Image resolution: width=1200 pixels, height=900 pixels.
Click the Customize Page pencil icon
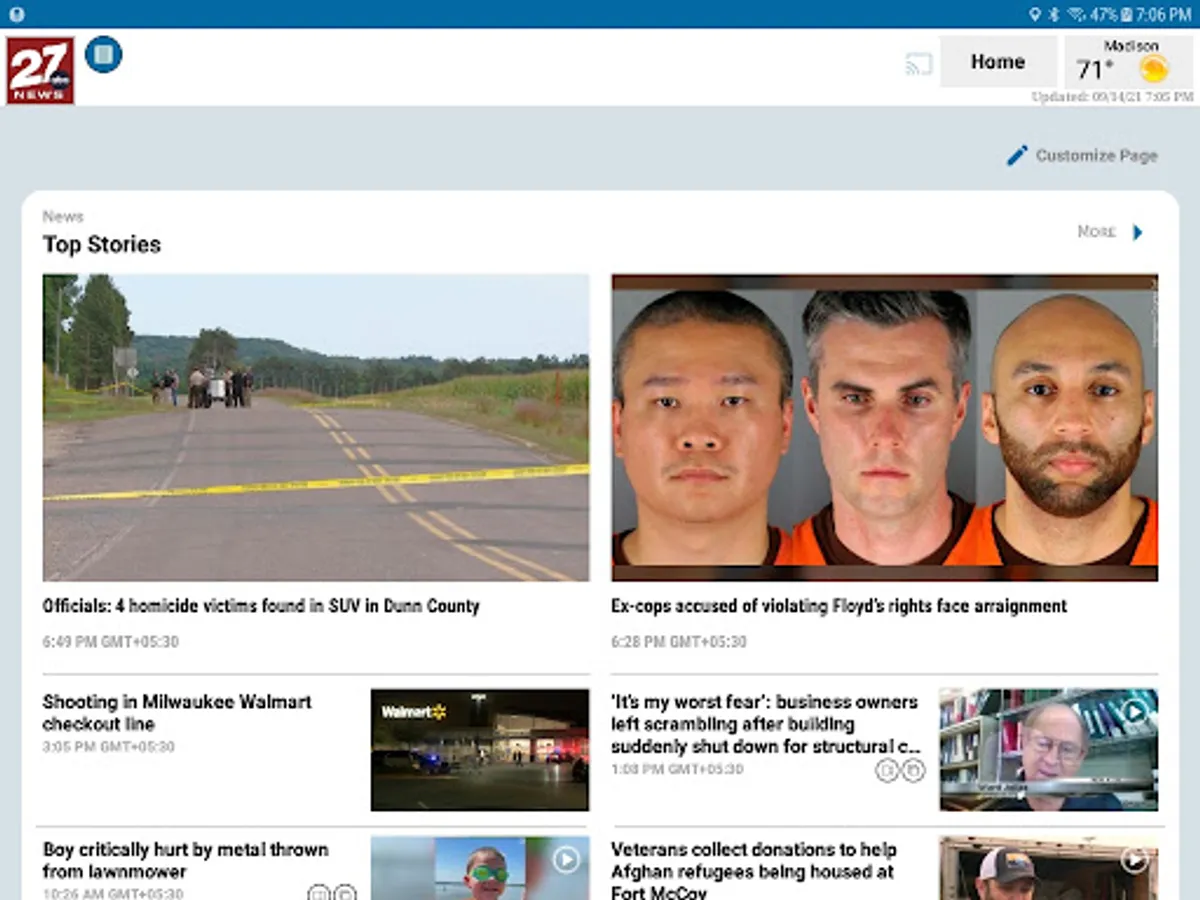click(1017, 155)
